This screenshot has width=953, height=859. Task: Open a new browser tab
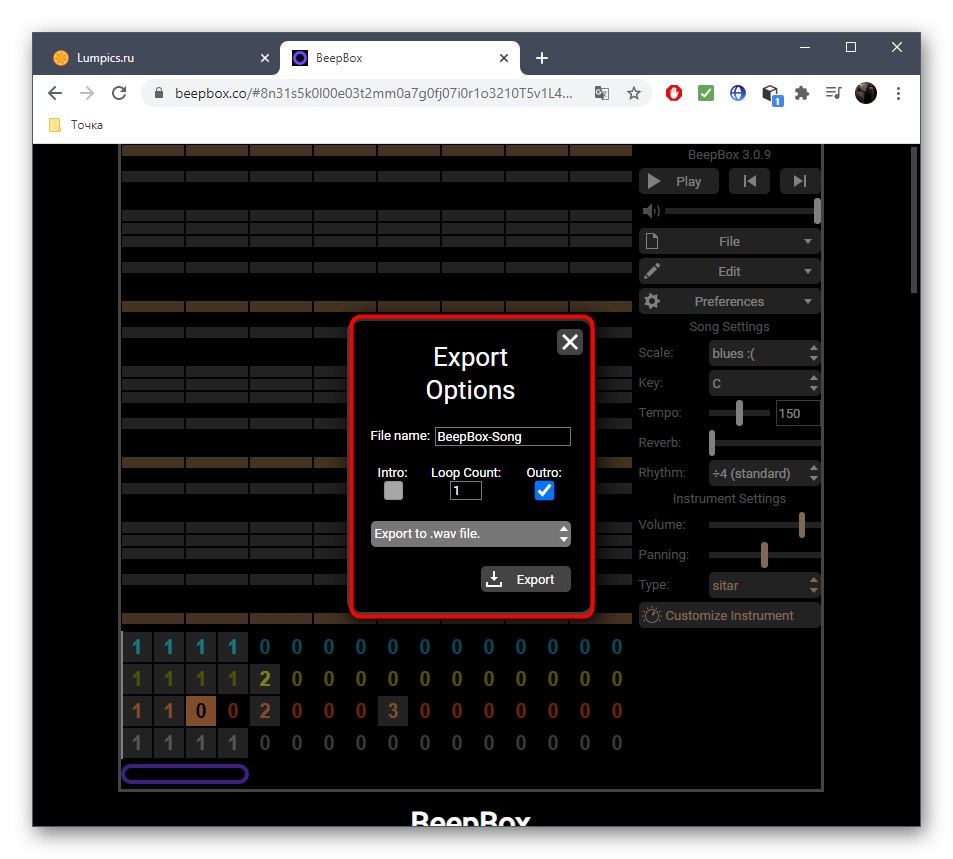click(542, 58)
